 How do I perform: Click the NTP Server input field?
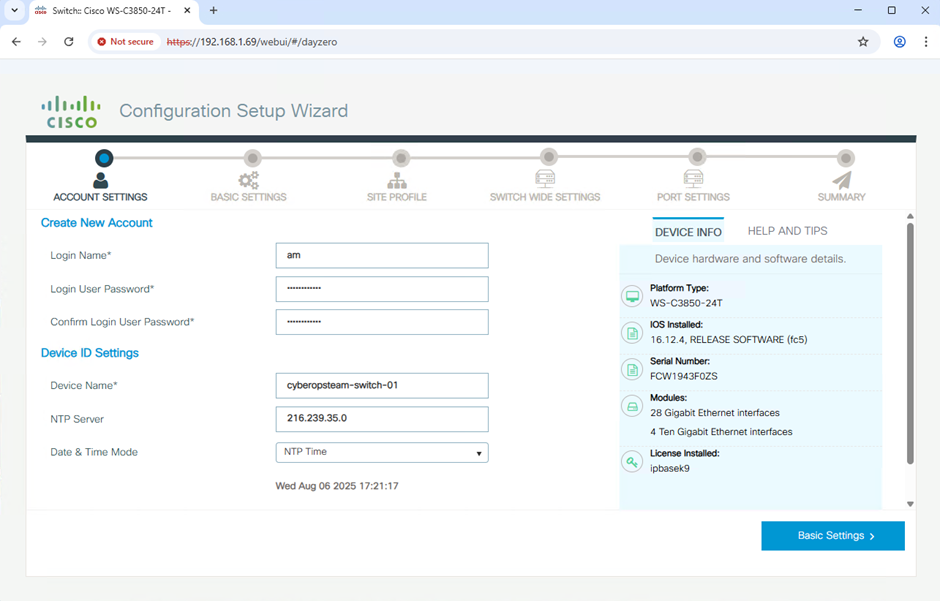(382, 419)
